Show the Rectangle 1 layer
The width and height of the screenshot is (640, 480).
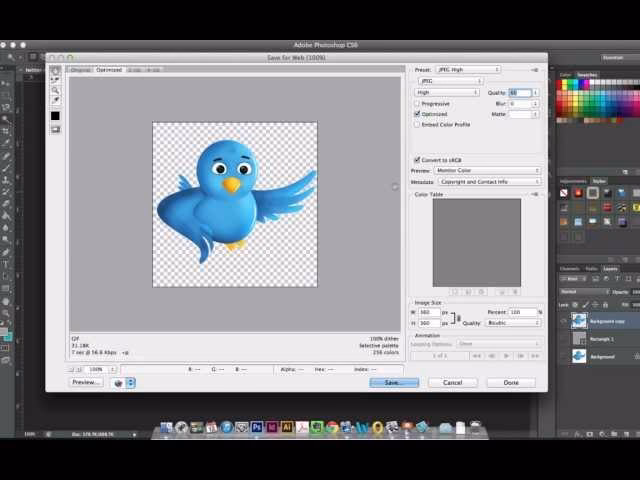tap(564, 339)
